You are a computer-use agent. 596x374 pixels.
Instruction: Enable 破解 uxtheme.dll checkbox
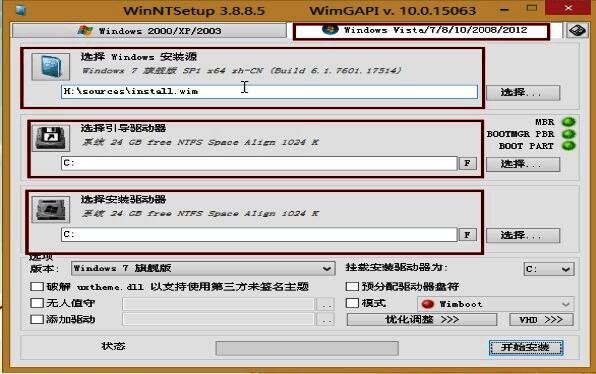[x=37, y=287]
